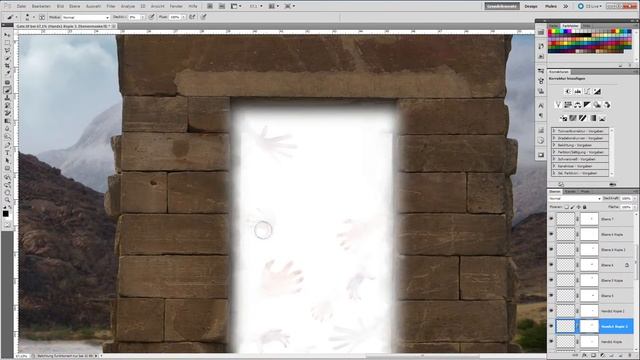640x360 pixels.
Task: Delete layer using the trash icon
Action: tap(629, 356)
